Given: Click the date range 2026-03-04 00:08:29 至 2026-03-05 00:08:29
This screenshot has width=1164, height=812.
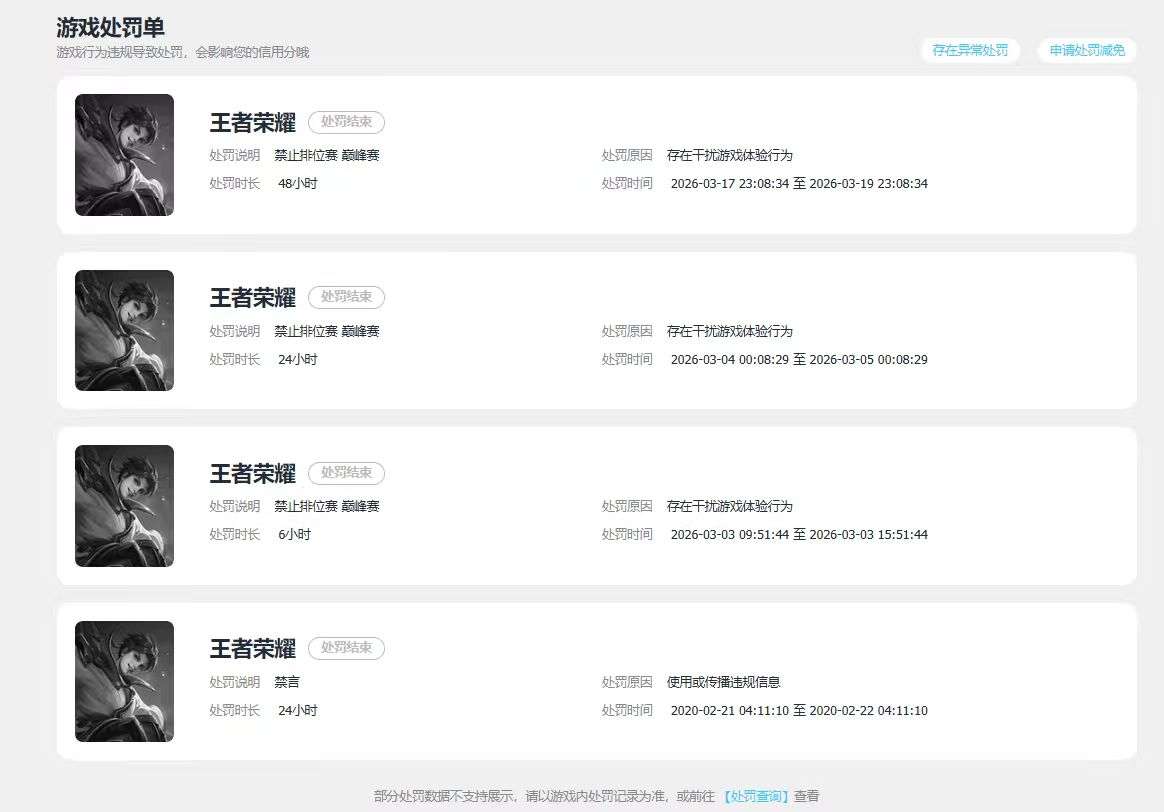Looking at the screenshot, I should 800,359.
